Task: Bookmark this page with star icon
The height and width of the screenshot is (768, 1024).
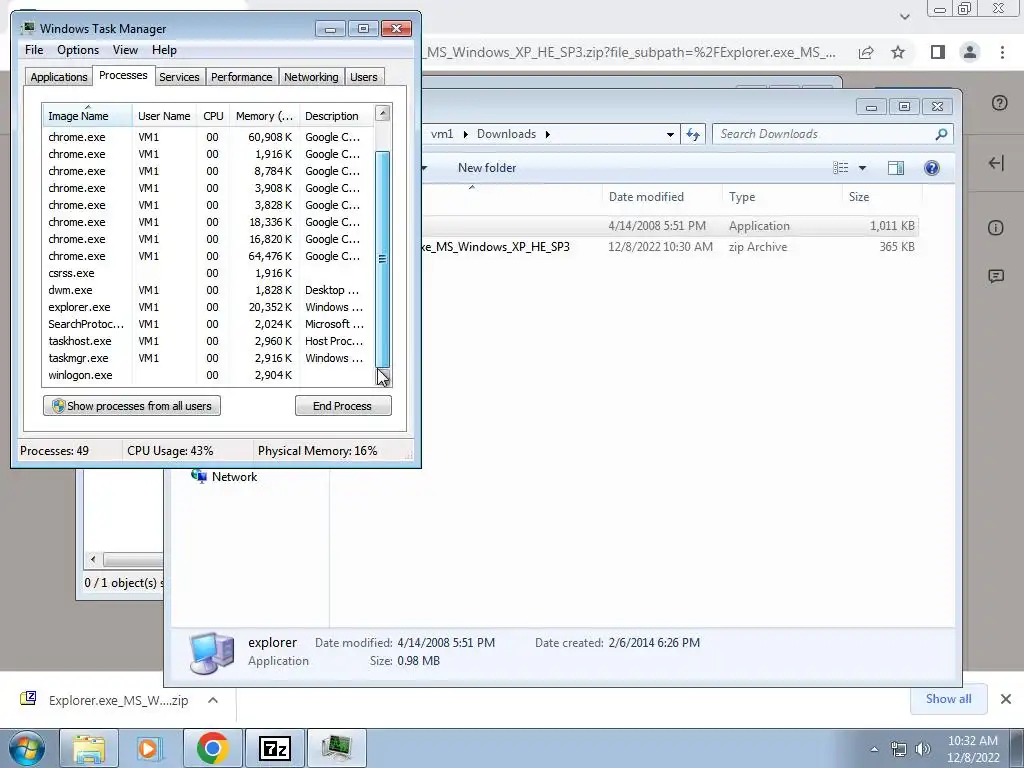Action: tap(898, 52)
